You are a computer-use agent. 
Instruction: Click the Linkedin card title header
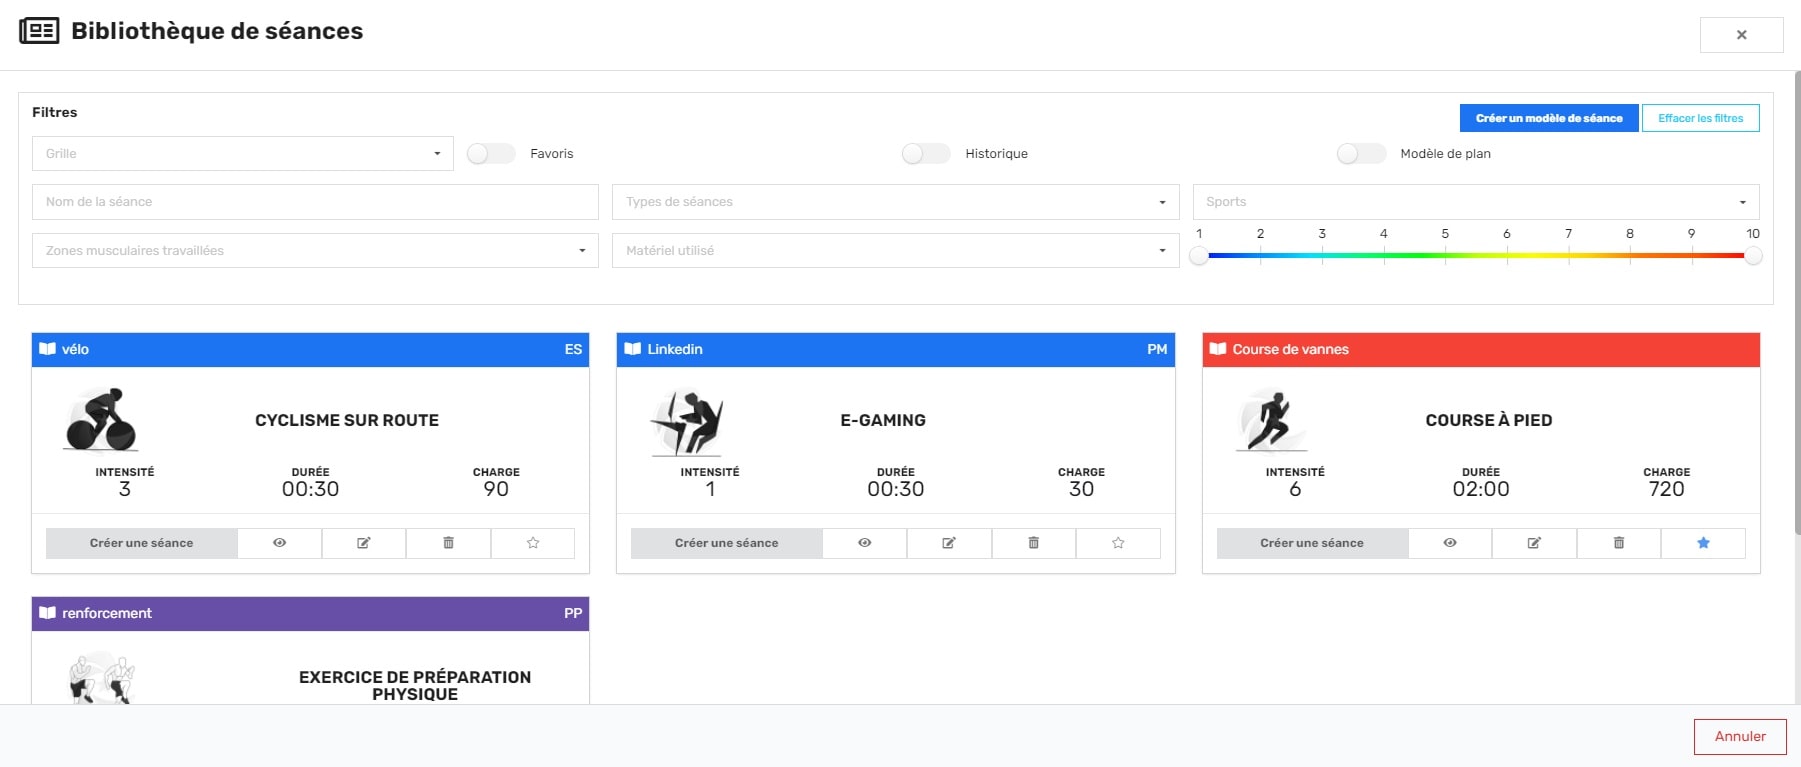click(896, 350)
